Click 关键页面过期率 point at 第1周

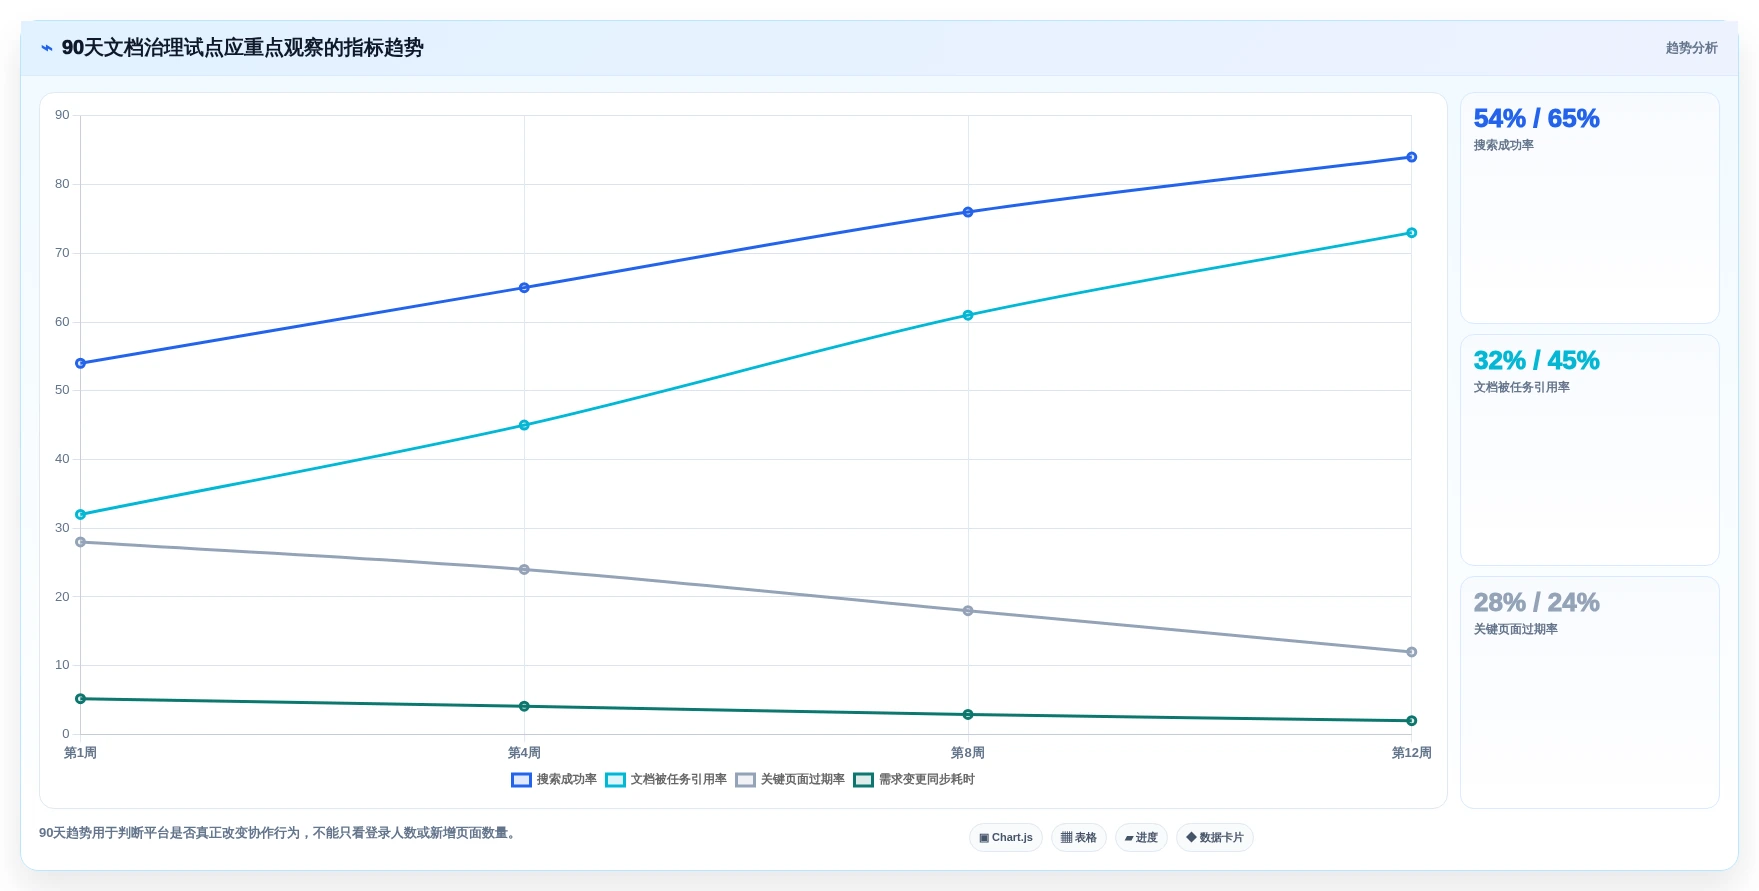tap(81, 542)
